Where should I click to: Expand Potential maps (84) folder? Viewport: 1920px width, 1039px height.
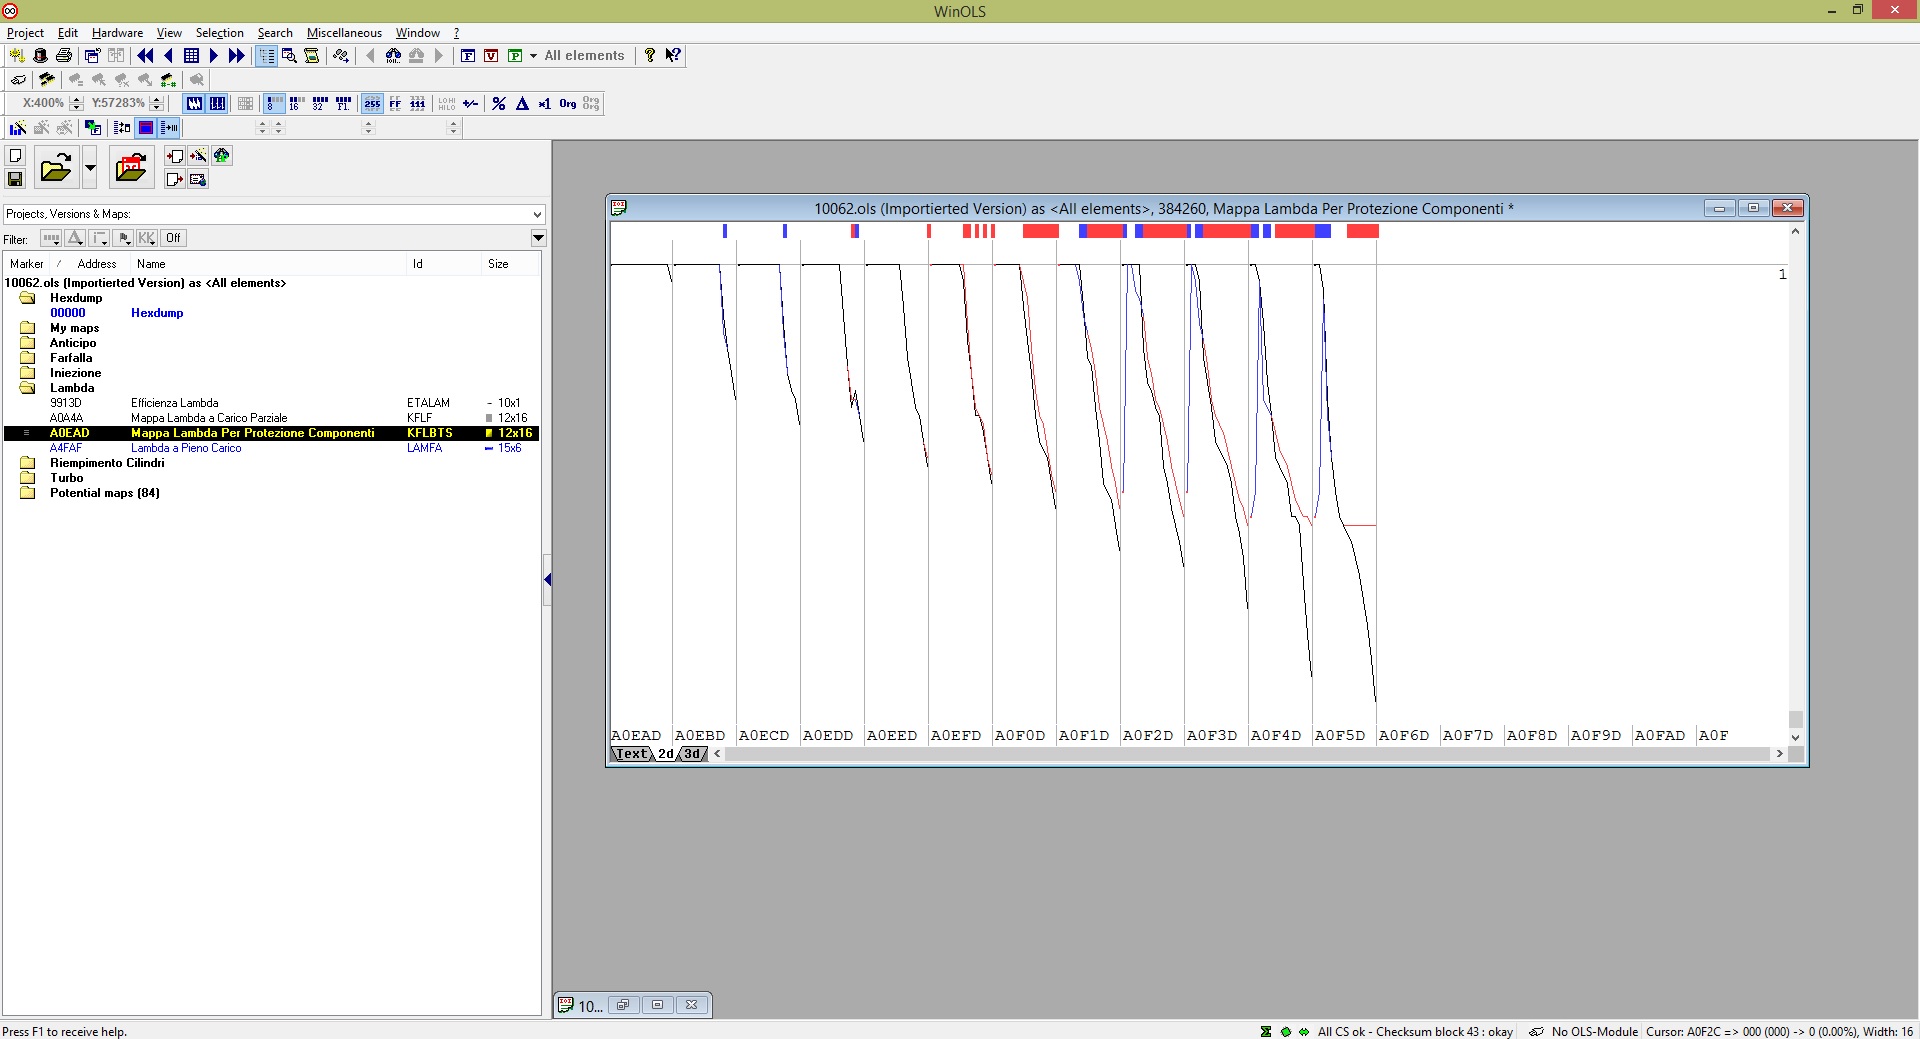(28, 493)
